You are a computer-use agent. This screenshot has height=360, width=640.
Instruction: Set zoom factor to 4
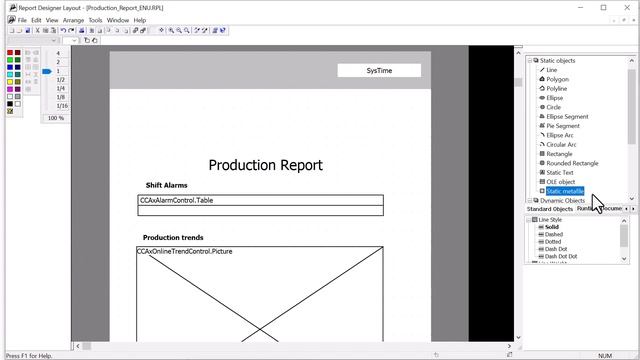click(x=58, y=53)
